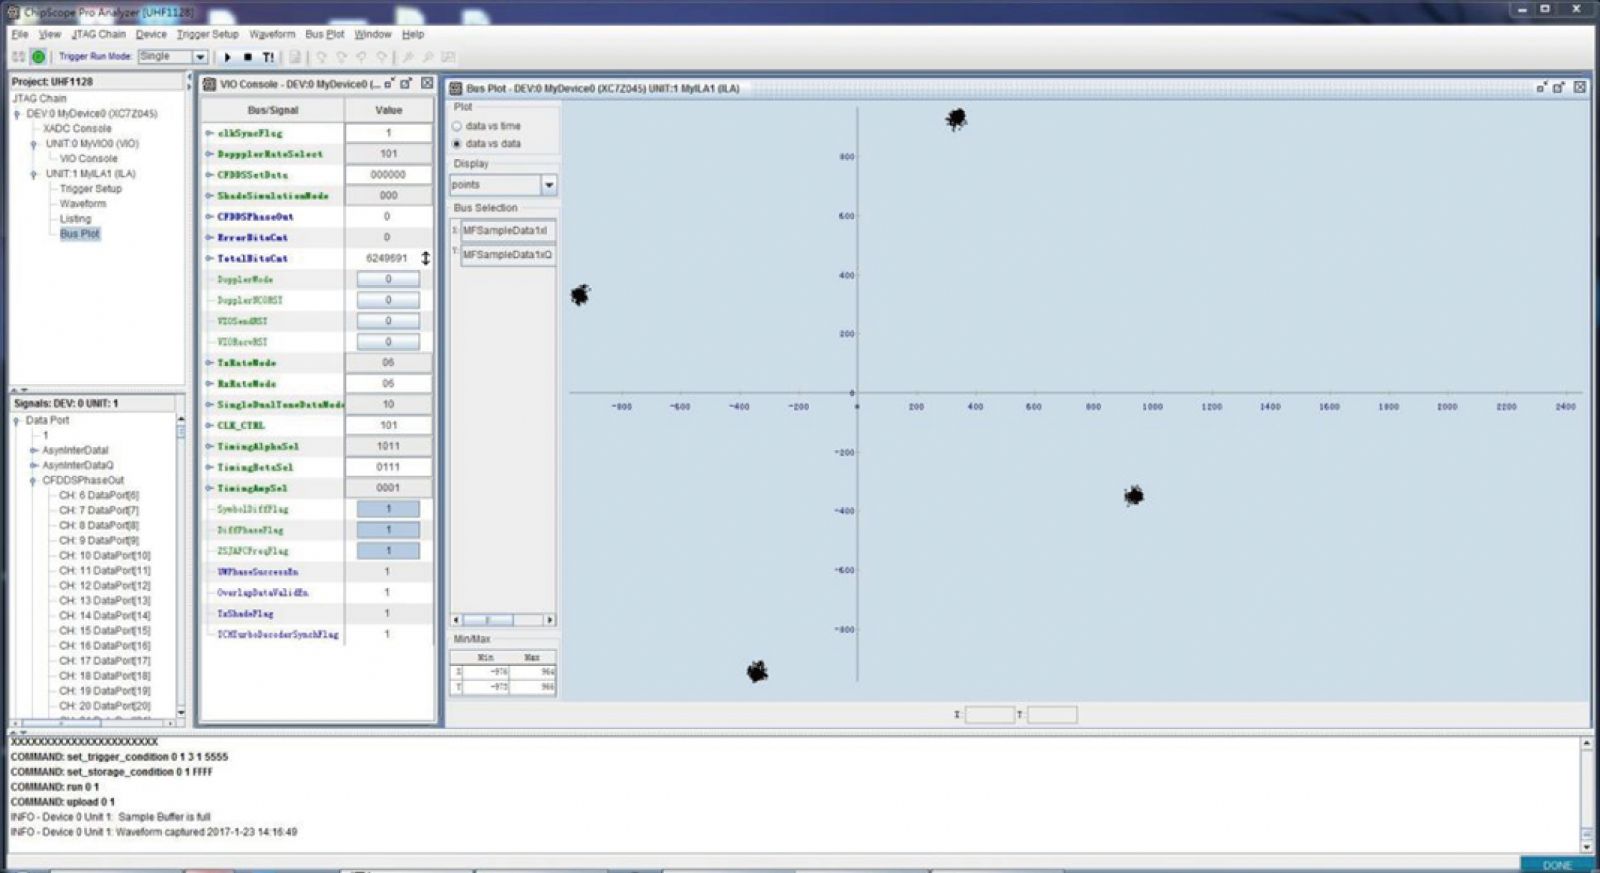This screenshot has width=1600, height=873.
Task: Close the VIO Console internal frame
Action: [x=427, y=83]
